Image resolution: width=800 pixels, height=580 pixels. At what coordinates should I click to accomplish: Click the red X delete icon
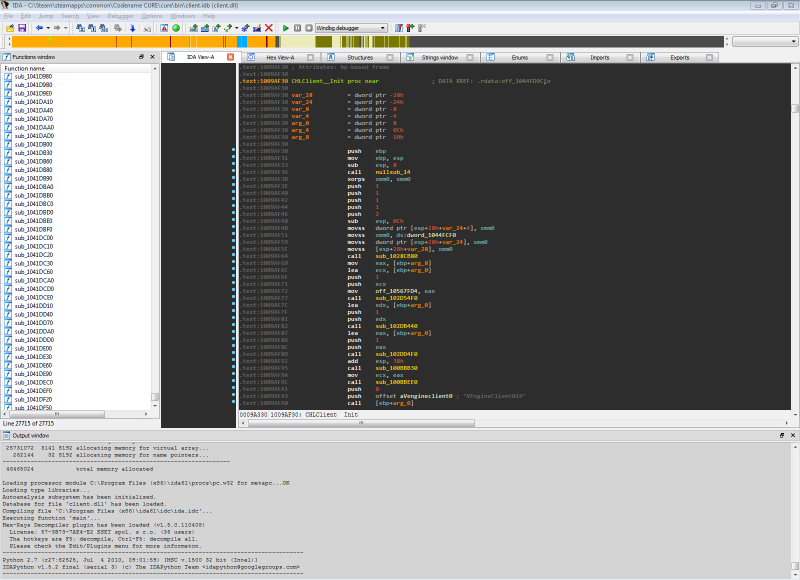coord(269,28)
